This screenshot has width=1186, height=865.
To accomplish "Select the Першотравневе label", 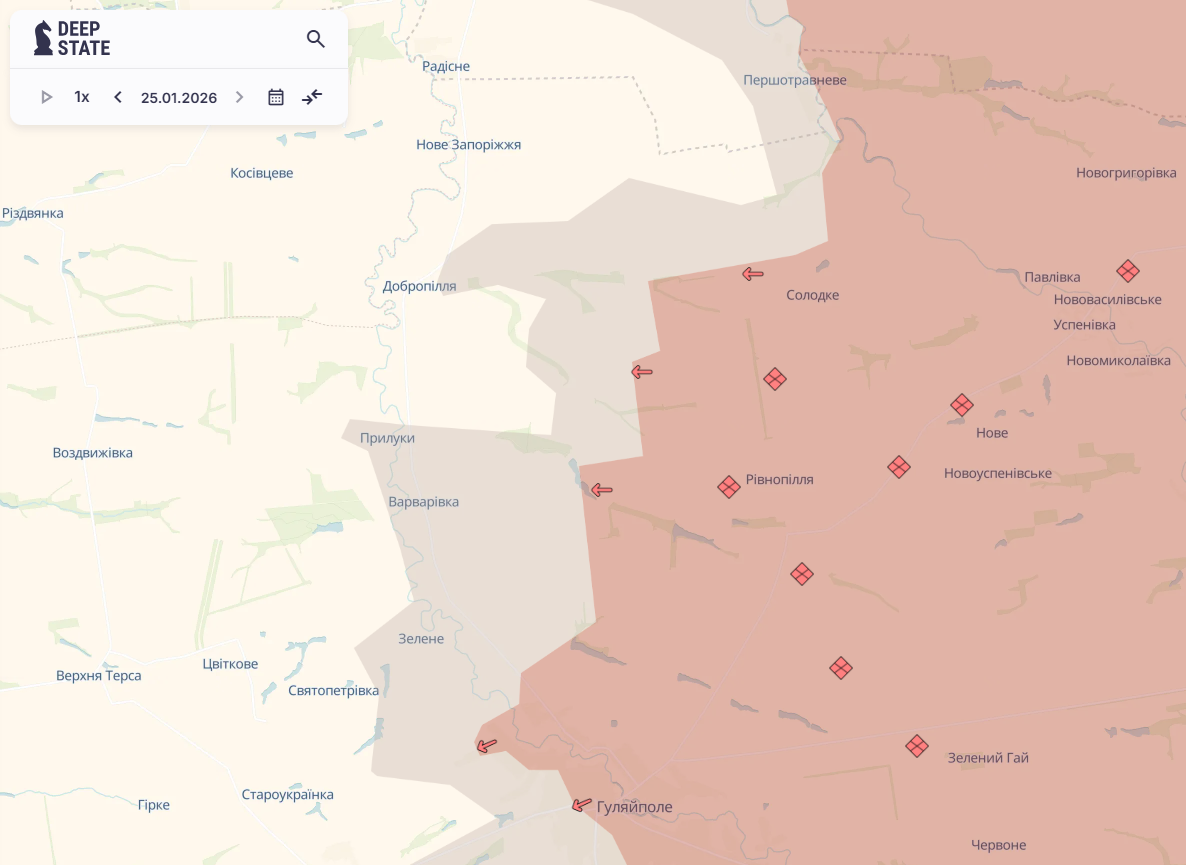I will point(795,80).
